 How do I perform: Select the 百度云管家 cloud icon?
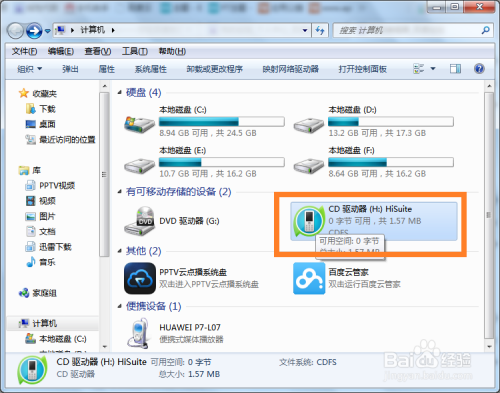(309, 278)
